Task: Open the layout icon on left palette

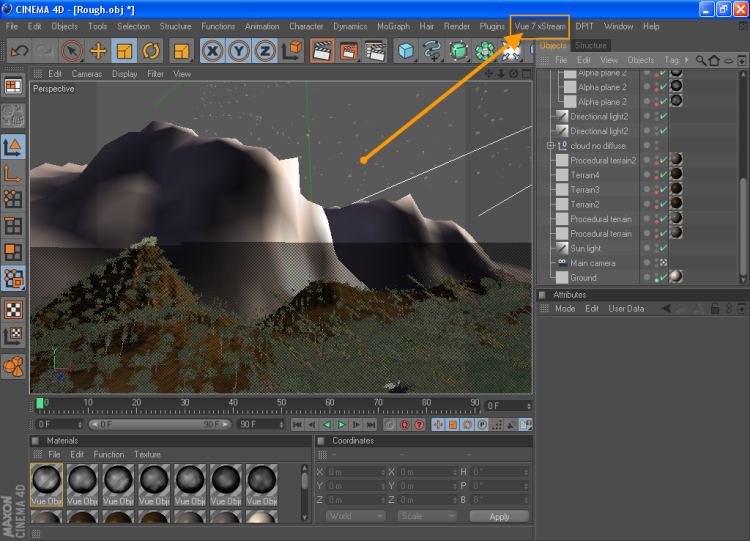Action: pos(13,87)
